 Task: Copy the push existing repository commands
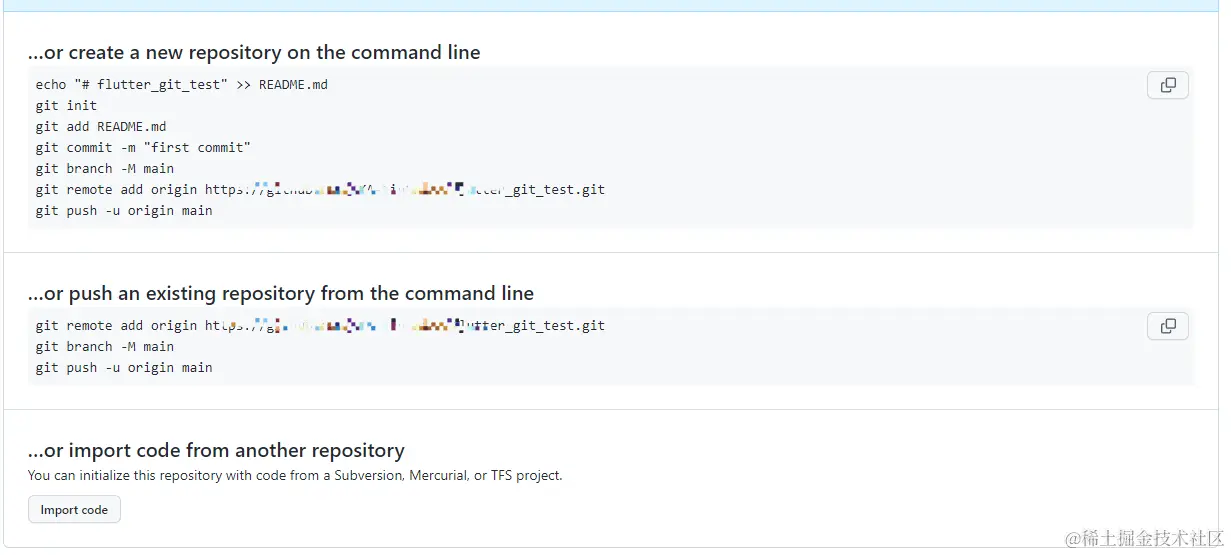pyautogui.click(x=1167, y=326)
